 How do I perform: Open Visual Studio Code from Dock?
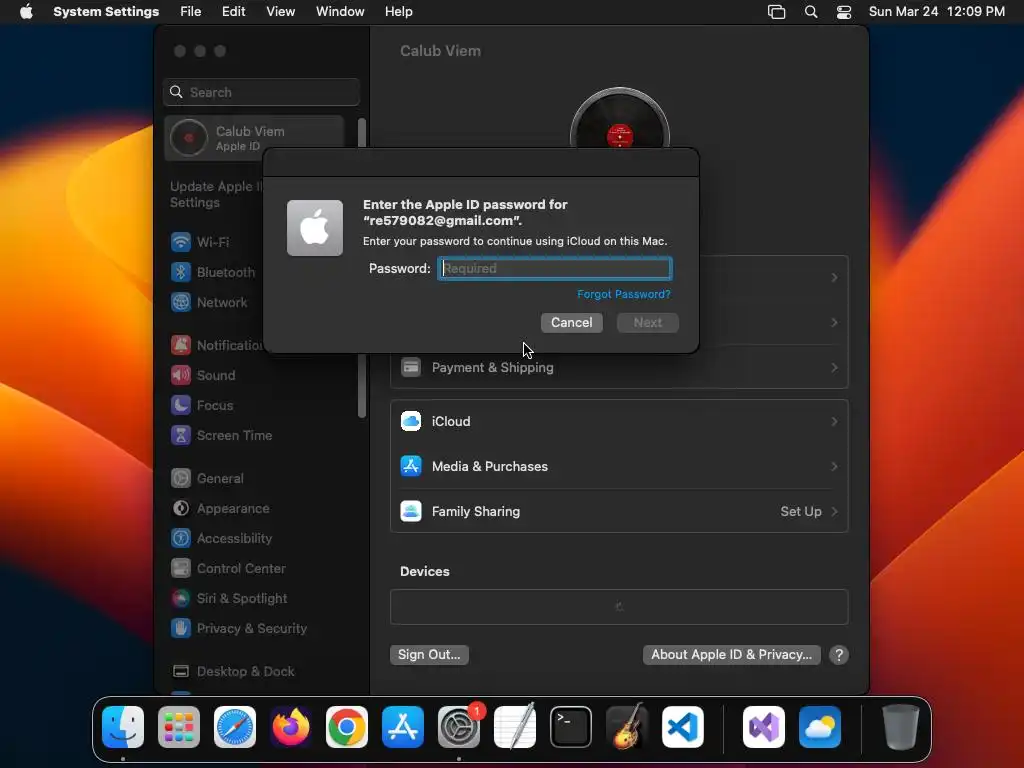coord(683,727)
